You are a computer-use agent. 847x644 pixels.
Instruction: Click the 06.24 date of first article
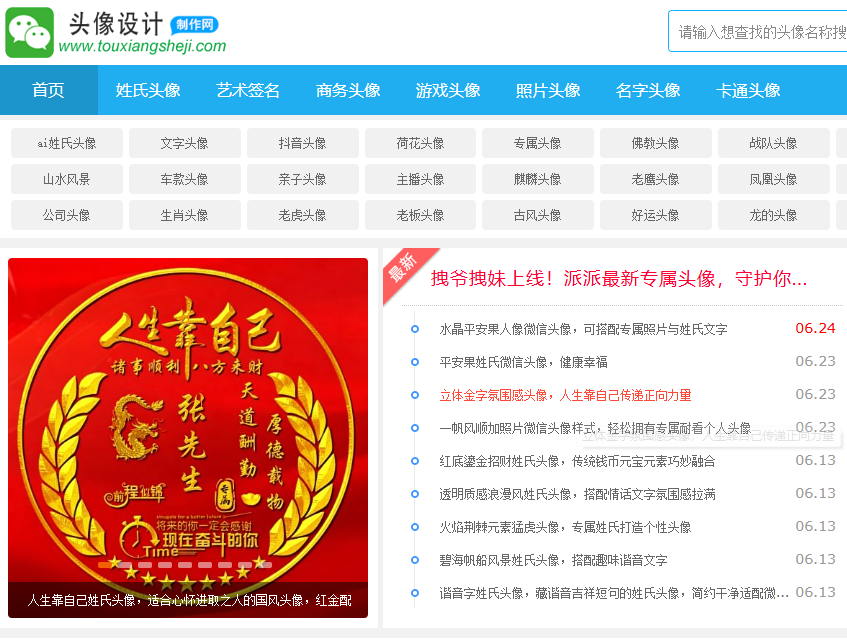click(x=815, y=328)
